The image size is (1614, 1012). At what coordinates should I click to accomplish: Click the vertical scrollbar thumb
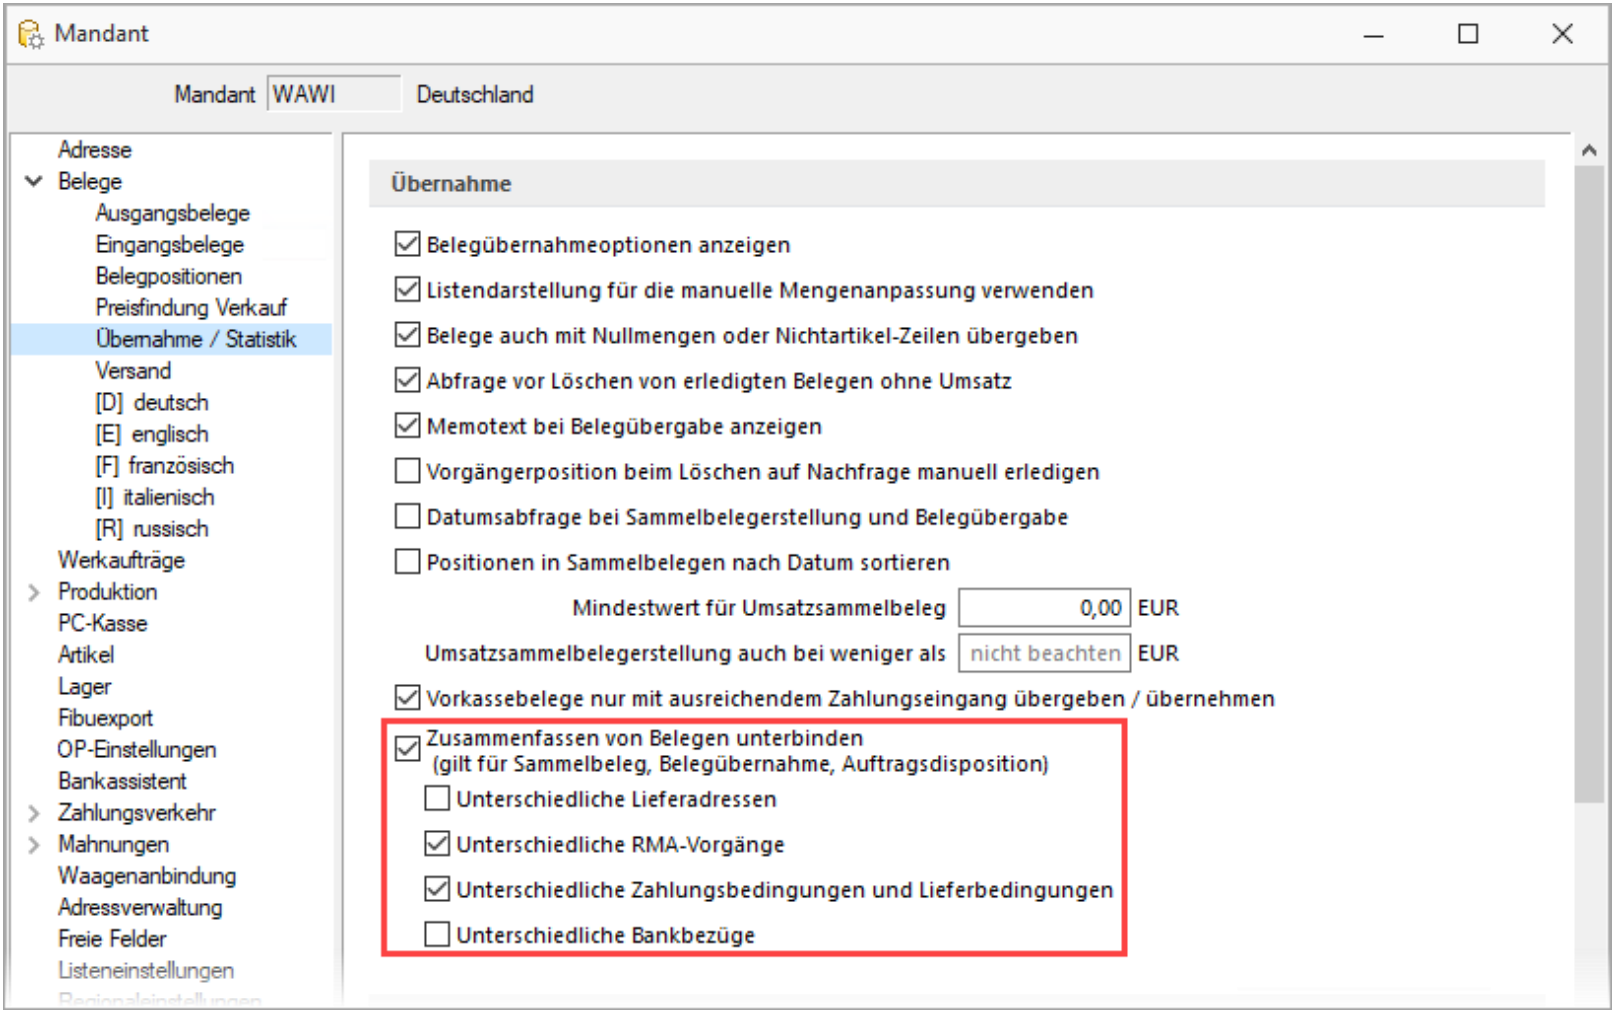click(x=1589, y=483)
